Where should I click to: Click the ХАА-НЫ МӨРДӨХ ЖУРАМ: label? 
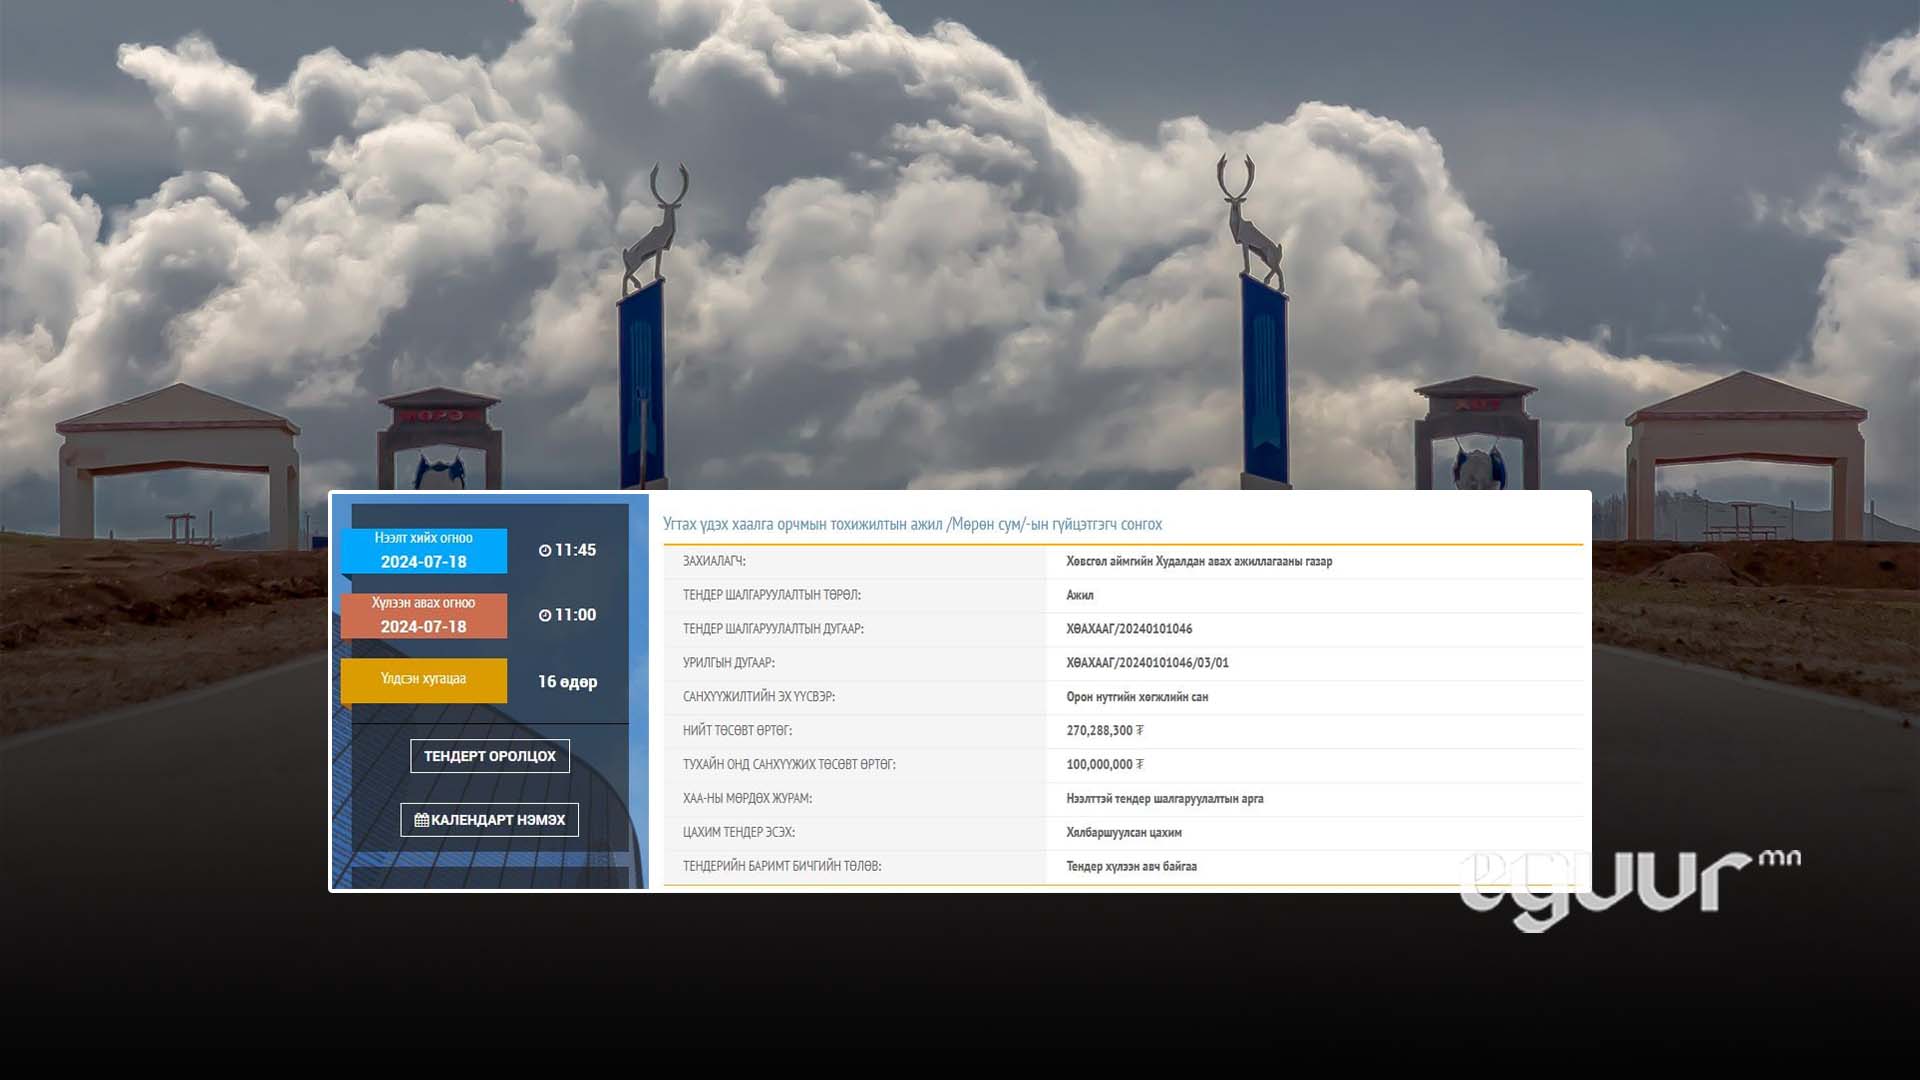(747, 799)
